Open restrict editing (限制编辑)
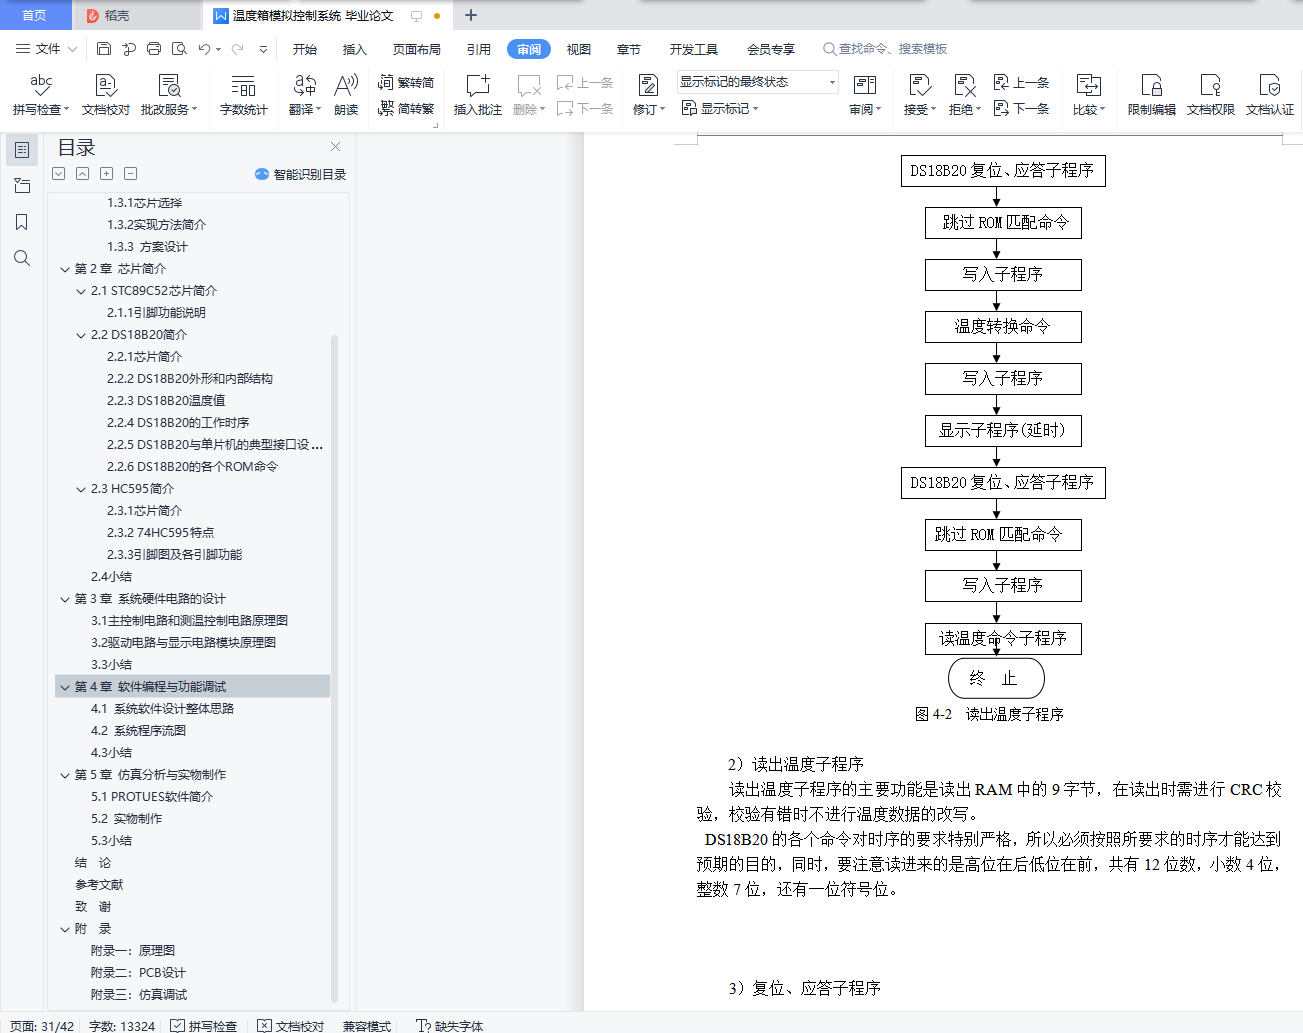The width and height of the screenshot is (1303, 1033). [x=1152, y=95]
